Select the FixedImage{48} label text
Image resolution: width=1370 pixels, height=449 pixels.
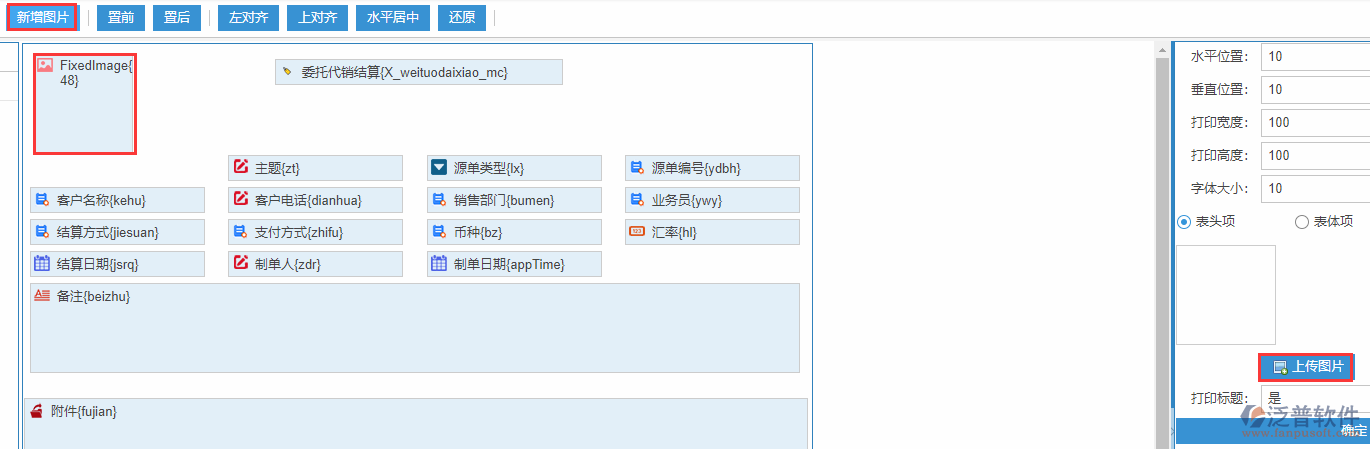click(x=96, y=72)
